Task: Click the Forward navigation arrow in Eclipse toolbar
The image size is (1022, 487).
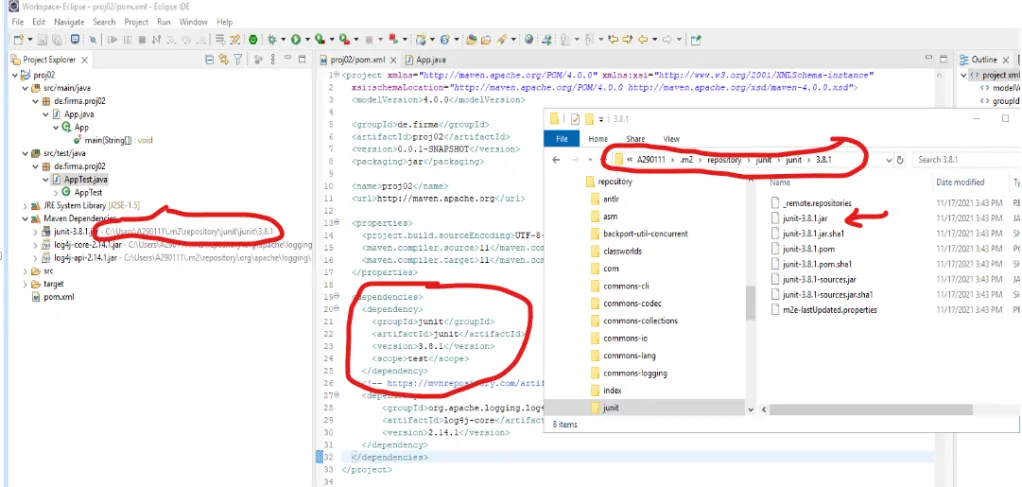Action: pos(667,39)
